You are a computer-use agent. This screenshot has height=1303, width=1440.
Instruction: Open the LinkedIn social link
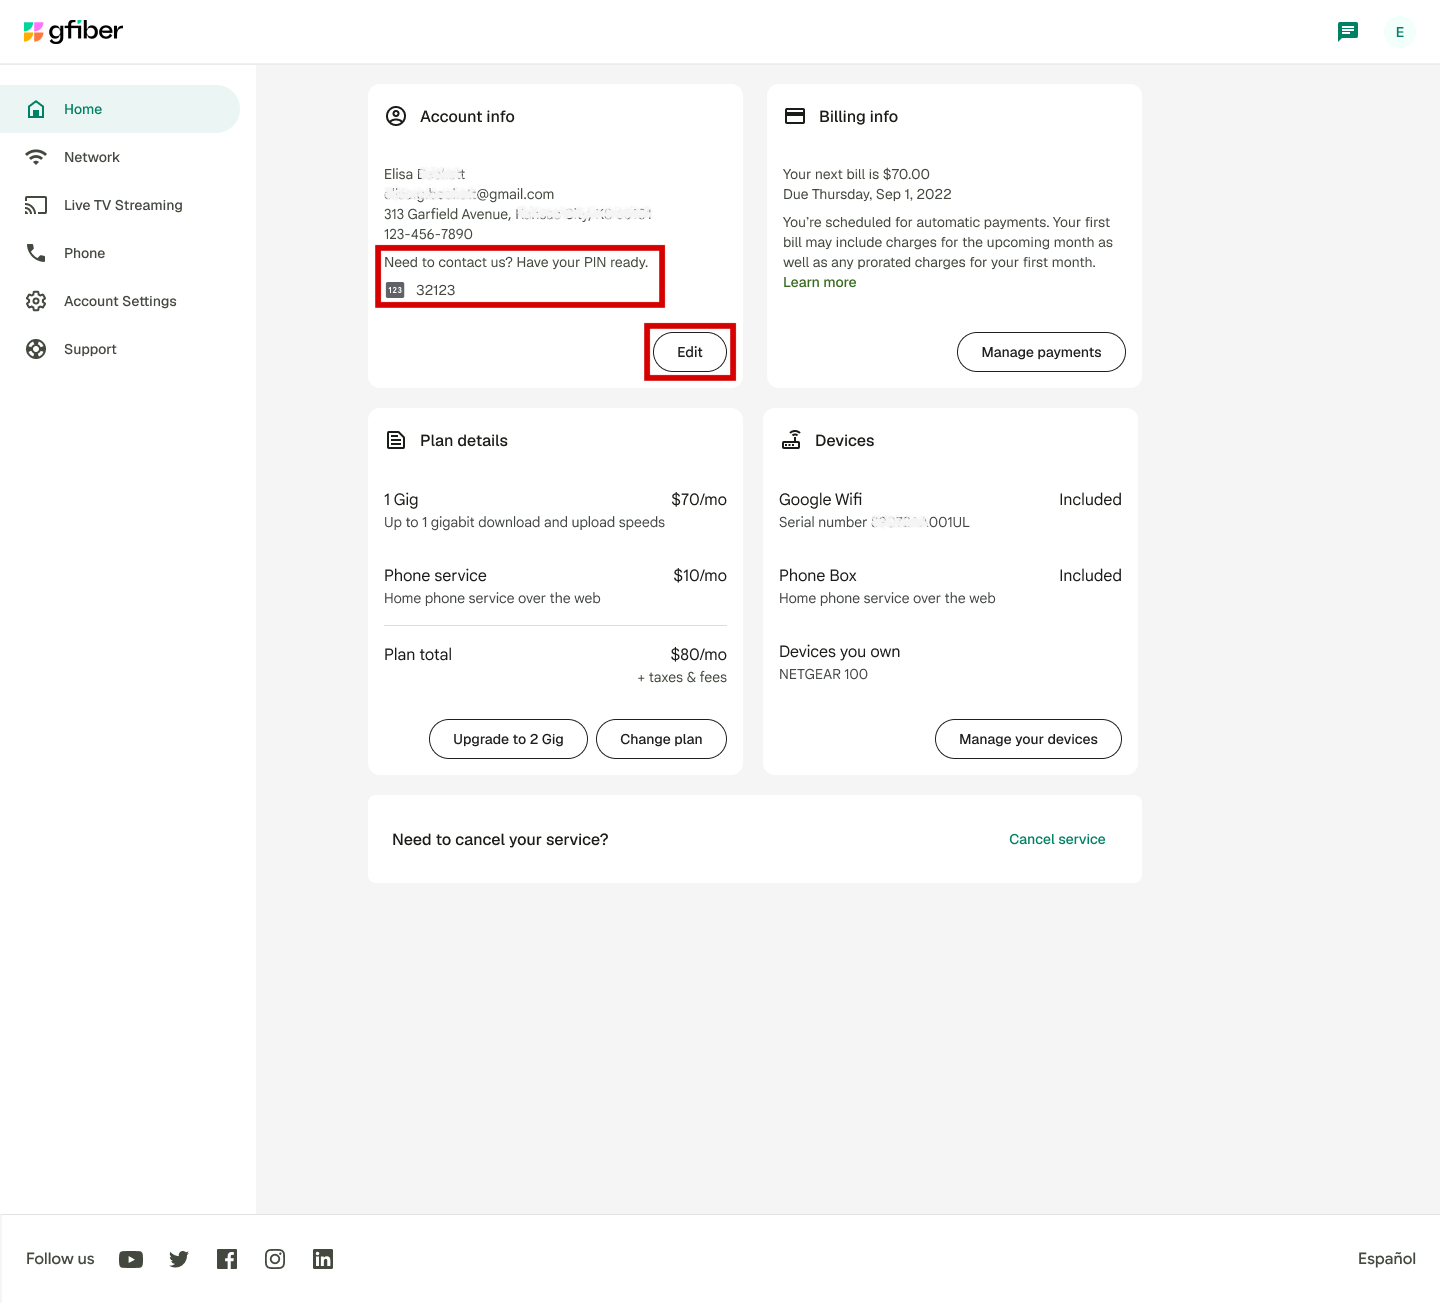pyautogui.click(x=323, y=1259)
